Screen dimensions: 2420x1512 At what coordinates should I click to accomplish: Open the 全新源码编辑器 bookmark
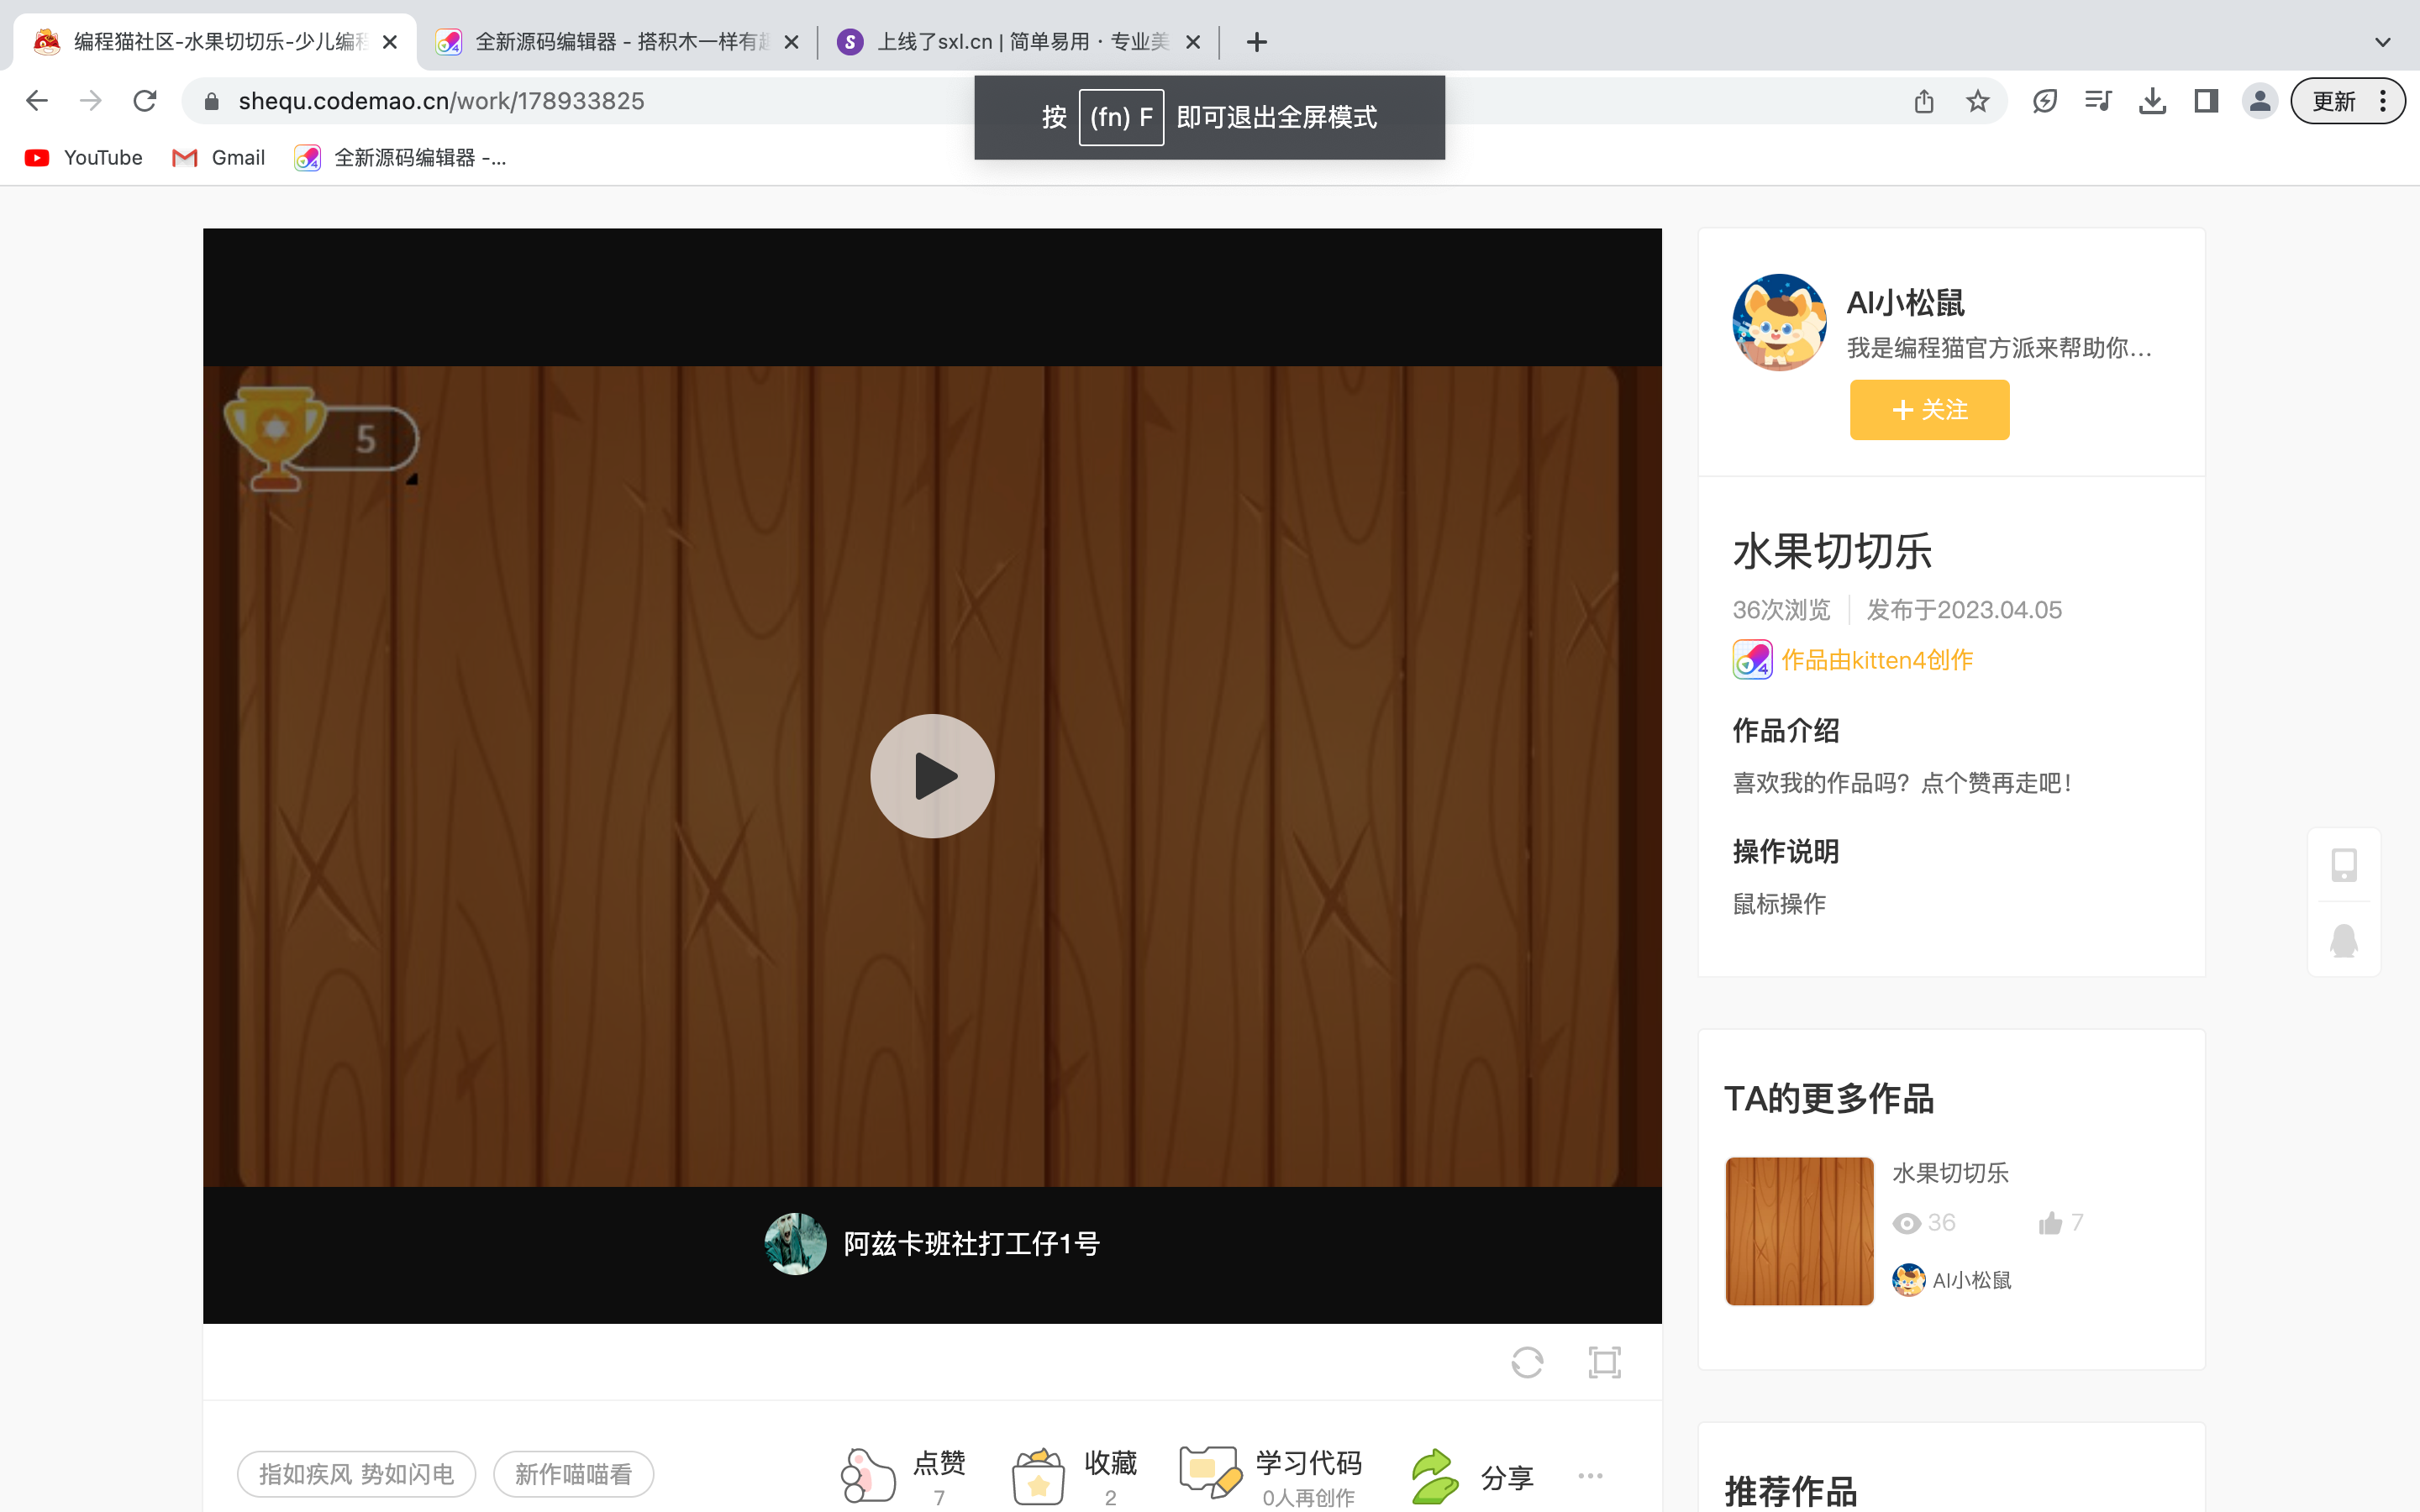click(400, 157)
